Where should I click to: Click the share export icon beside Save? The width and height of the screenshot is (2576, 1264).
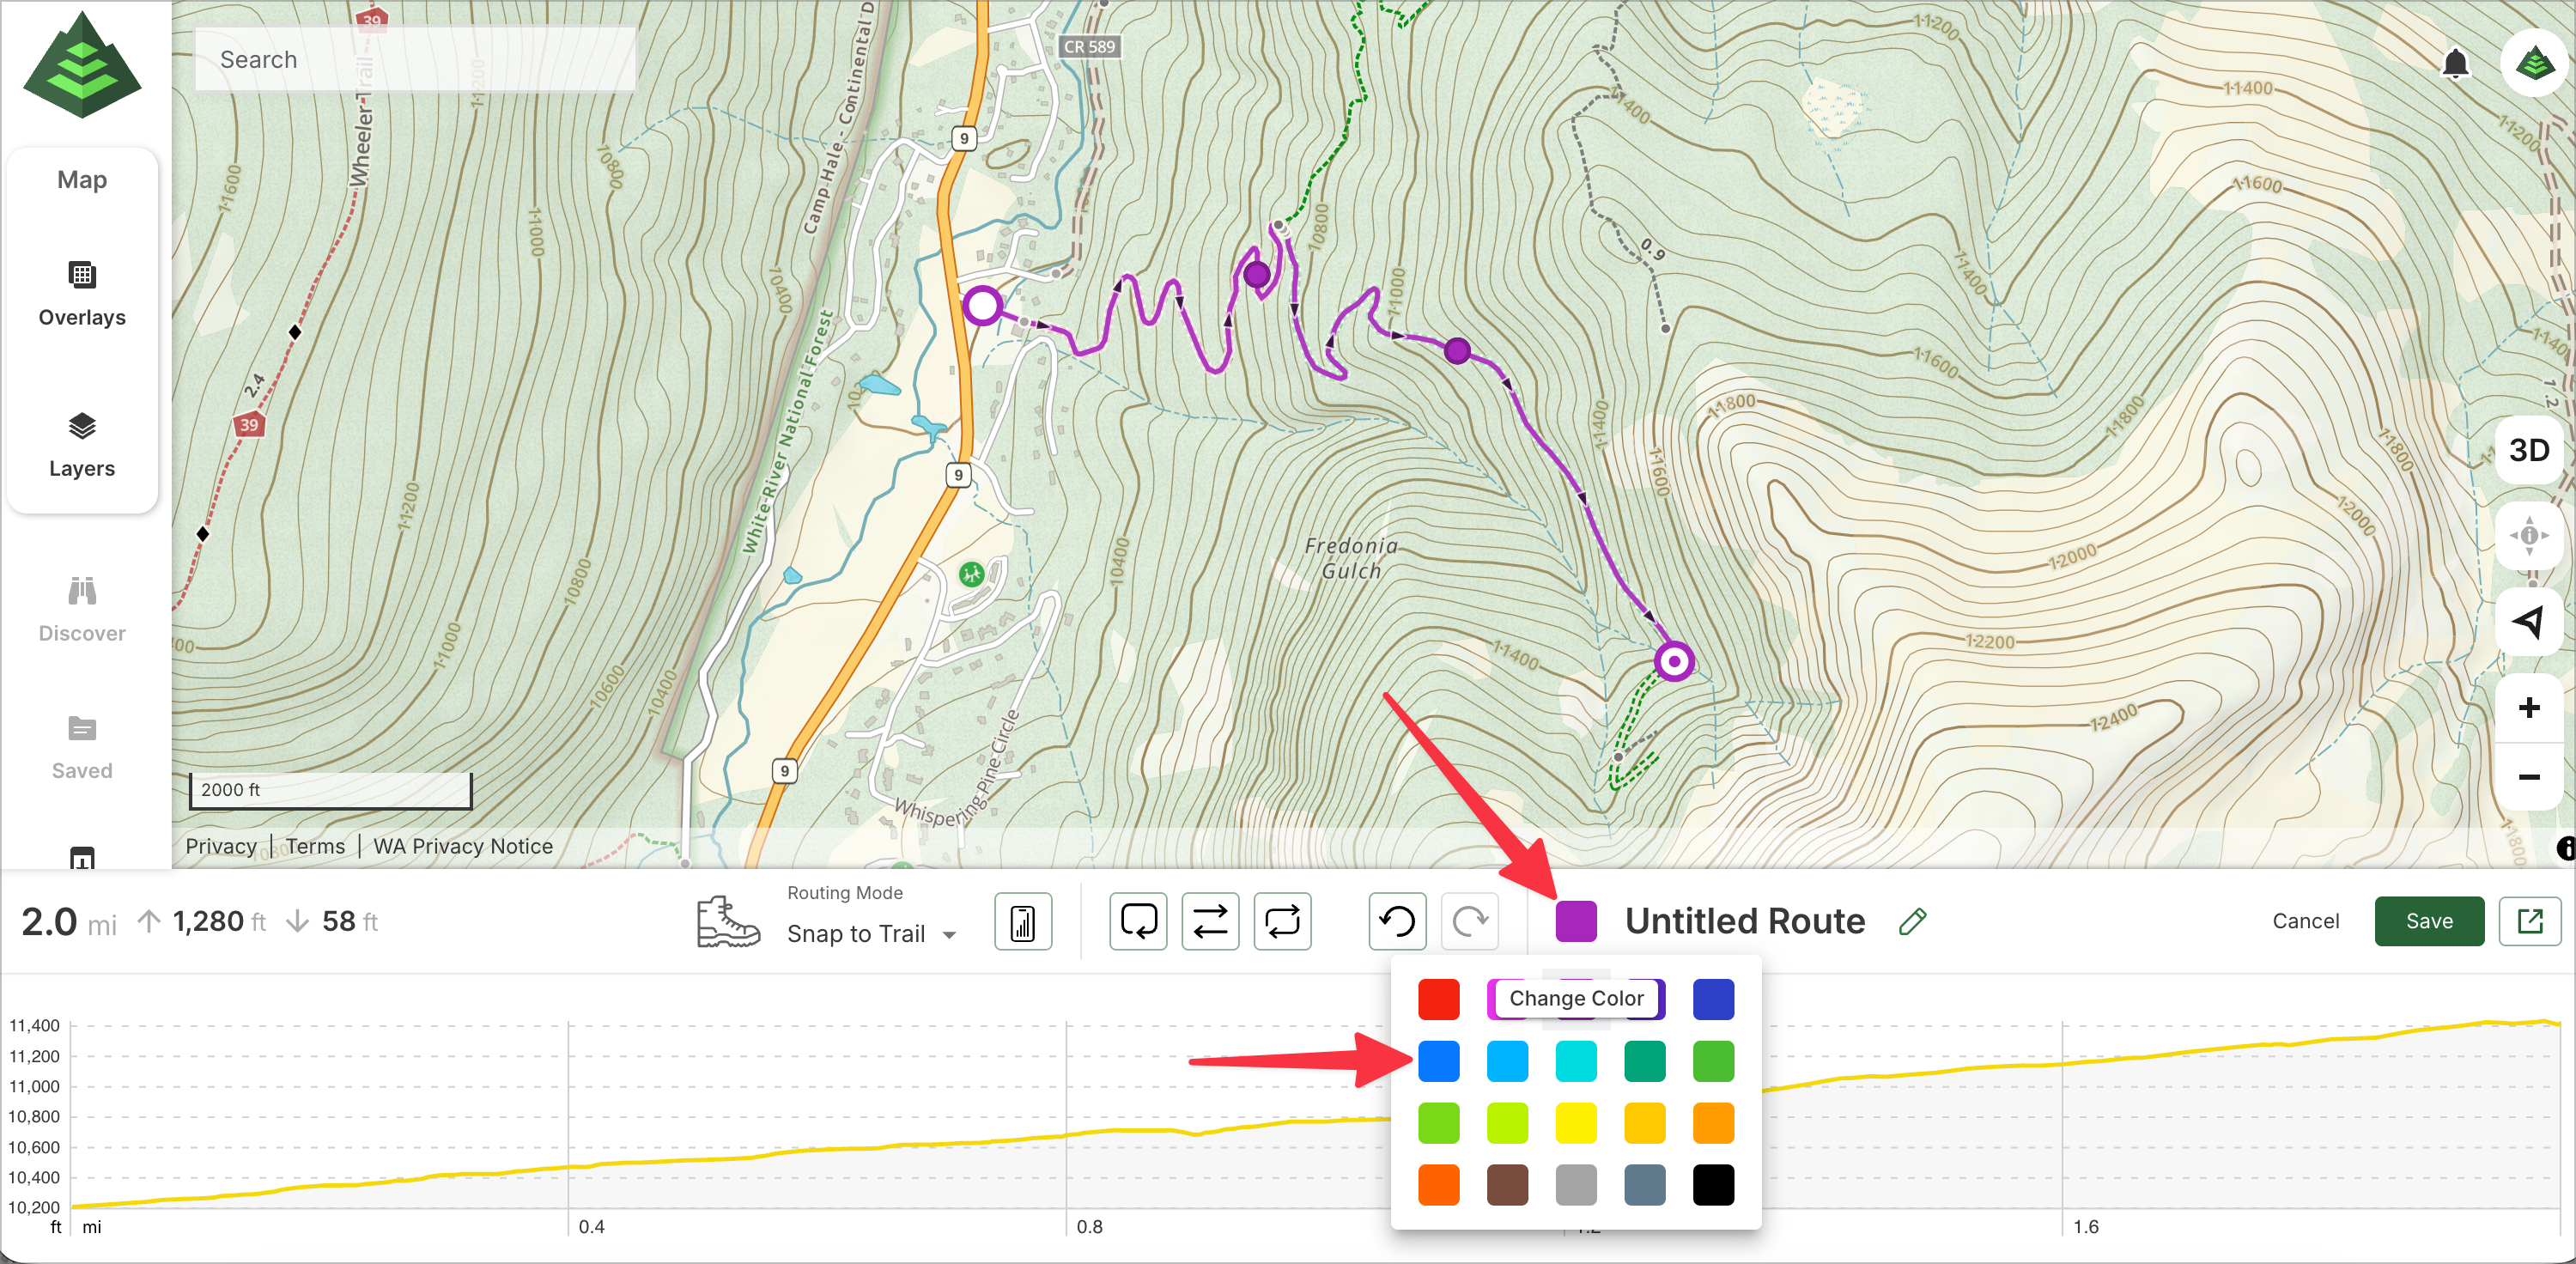click(2529, 921)
